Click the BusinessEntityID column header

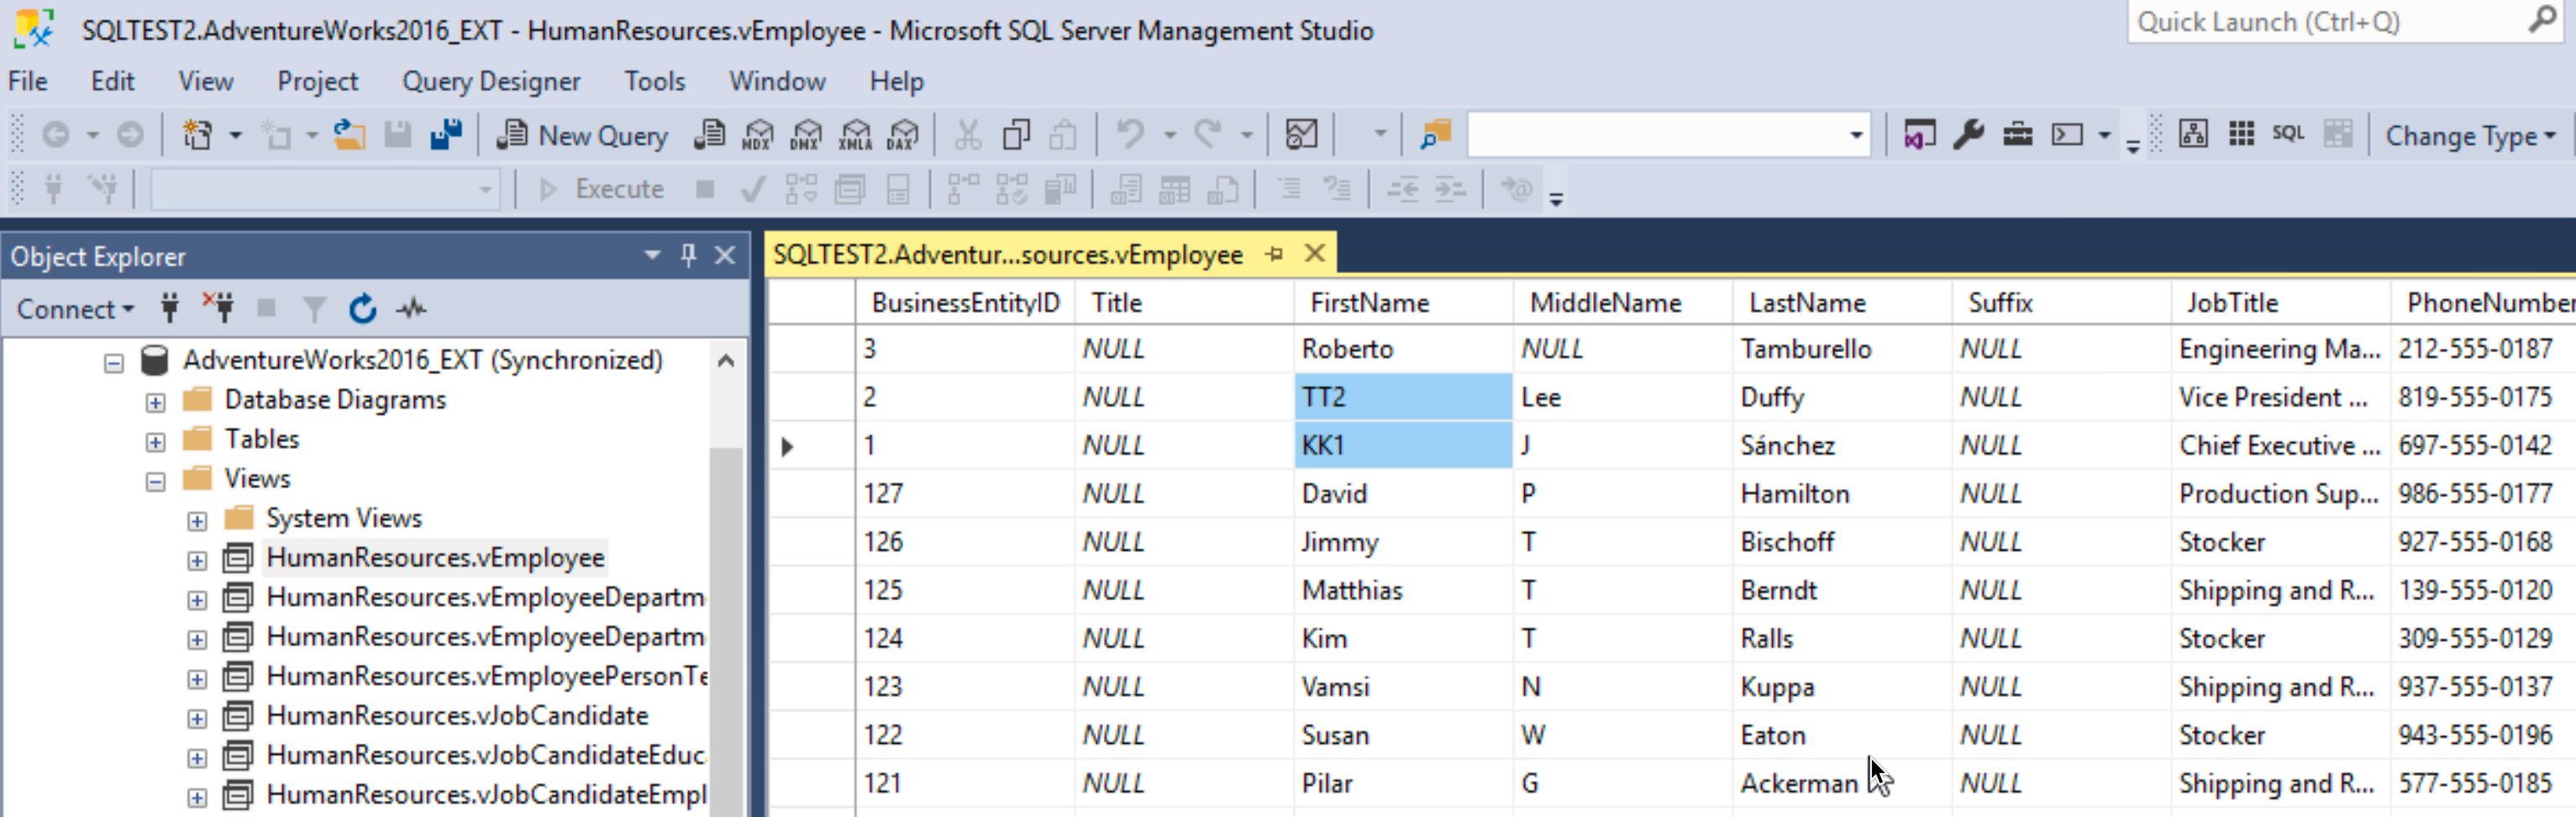tap(964, 303)
